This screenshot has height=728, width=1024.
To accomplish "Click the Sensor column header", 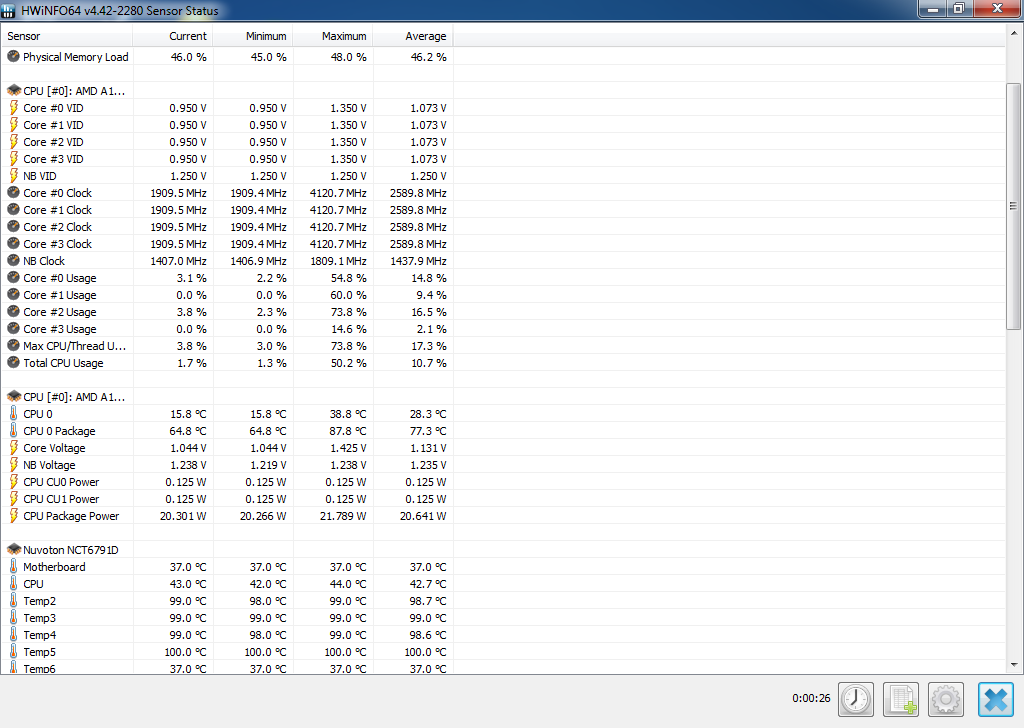I will pyautogui.click(x=67, y=37).
